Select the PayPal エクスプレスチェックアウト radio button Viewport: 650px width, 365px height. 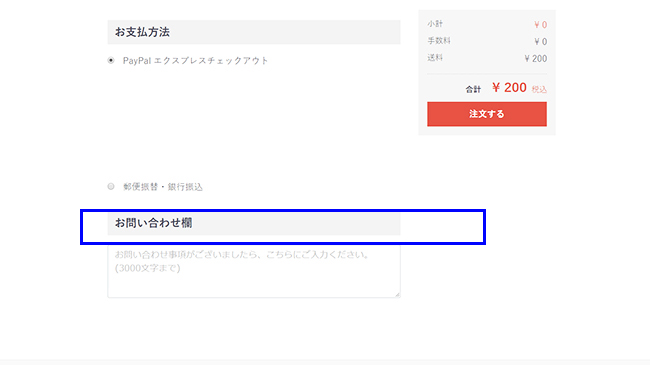tap(111, 61)
